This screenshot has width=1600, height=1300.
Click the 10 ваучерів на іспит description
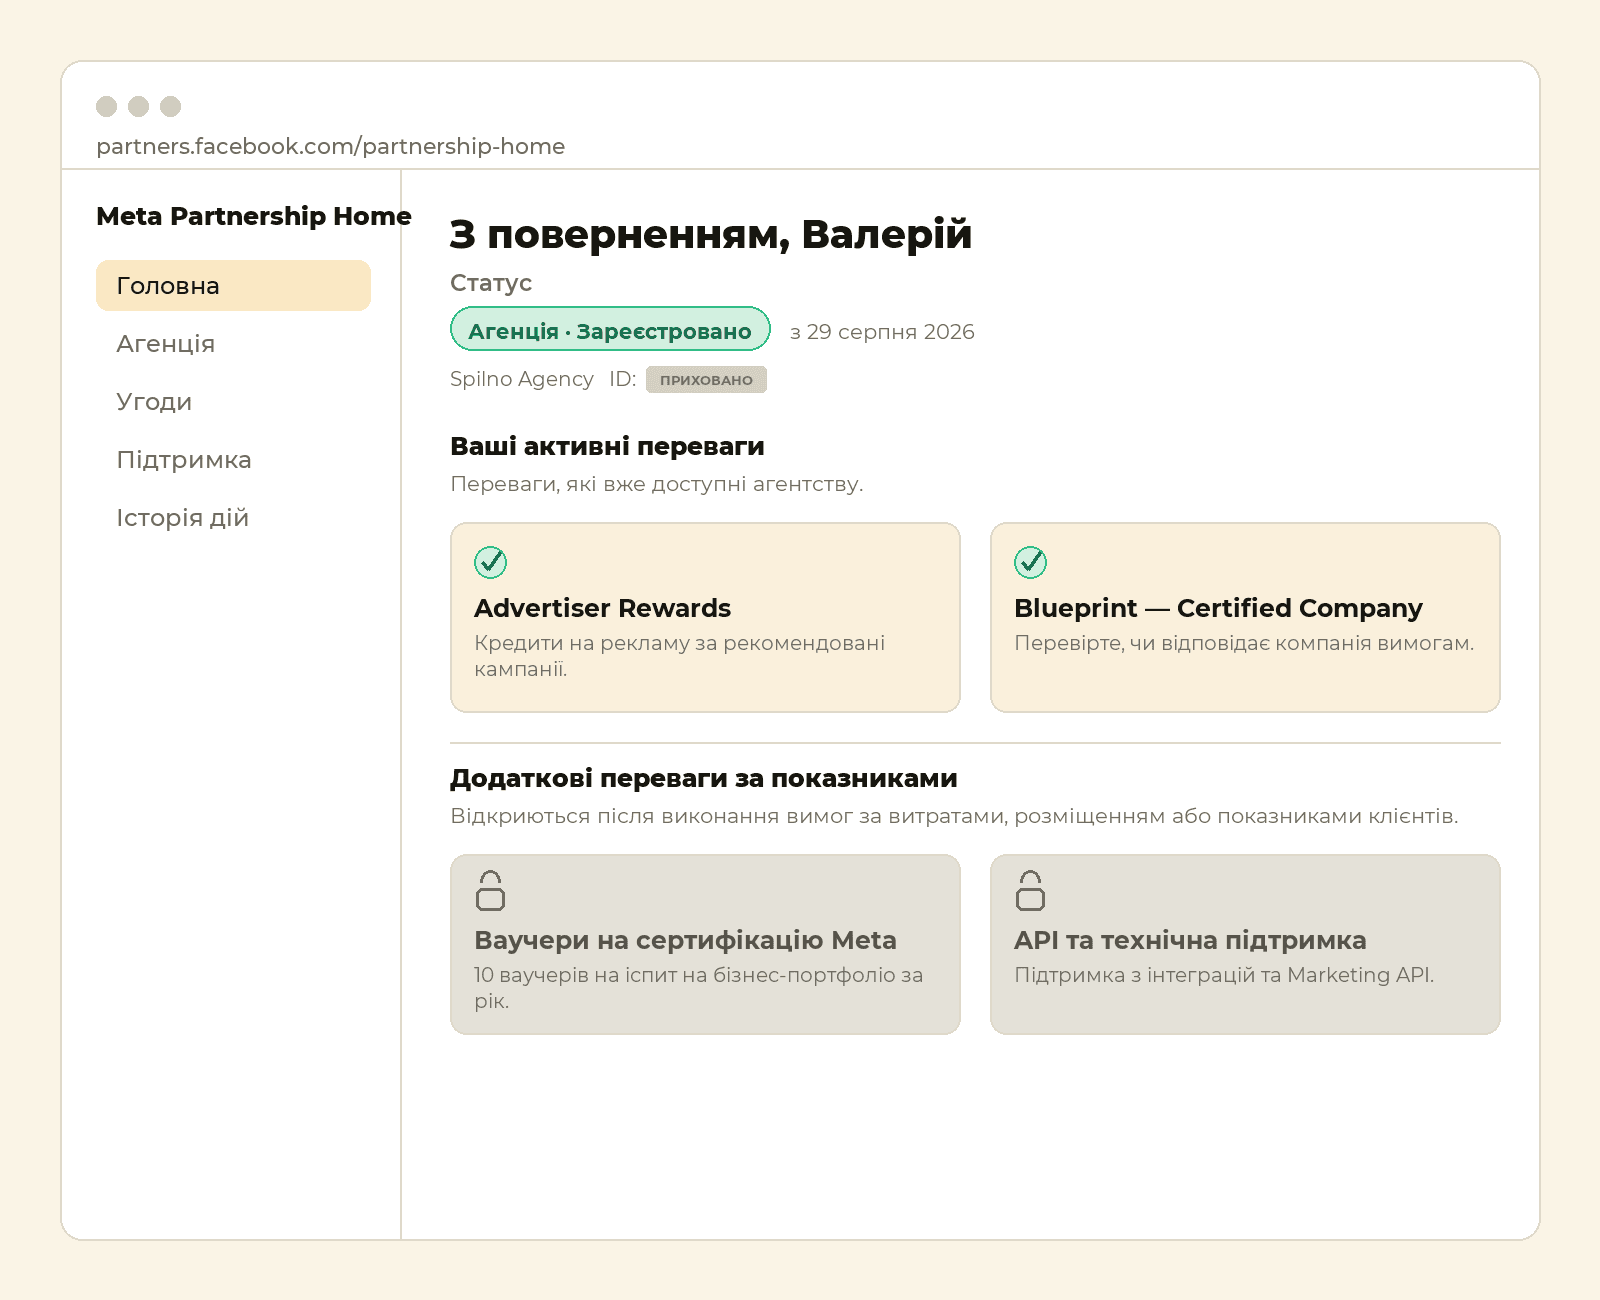[699, 988]
